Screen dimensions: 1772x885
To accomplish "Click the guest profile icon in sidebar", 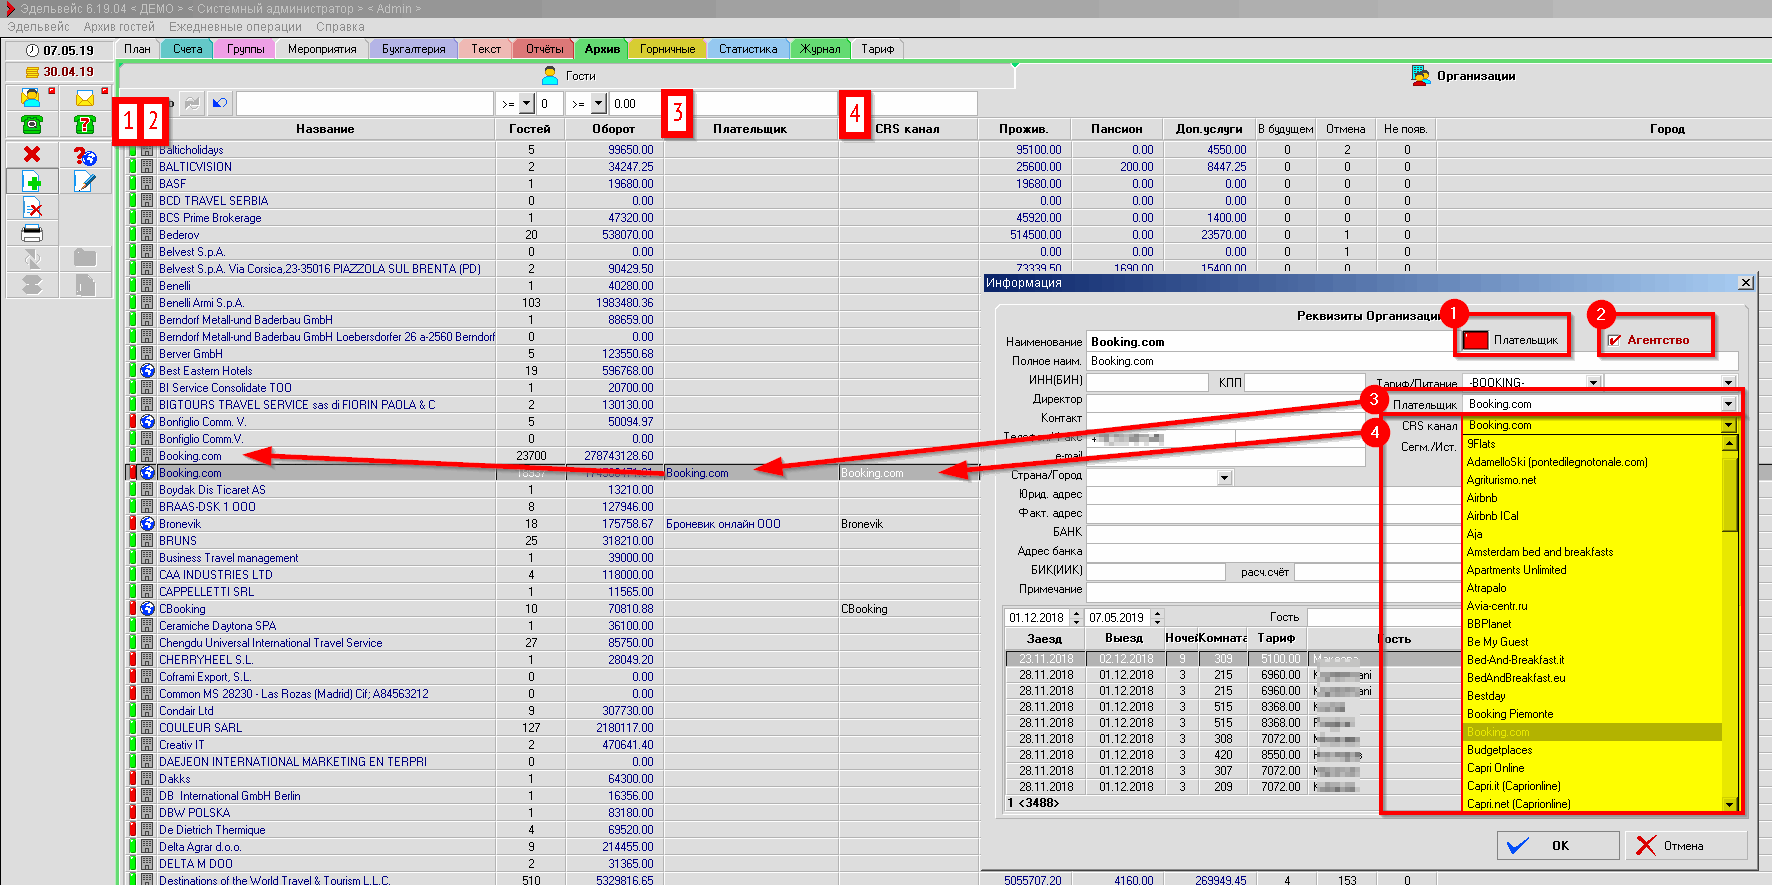I will point(31,97).
